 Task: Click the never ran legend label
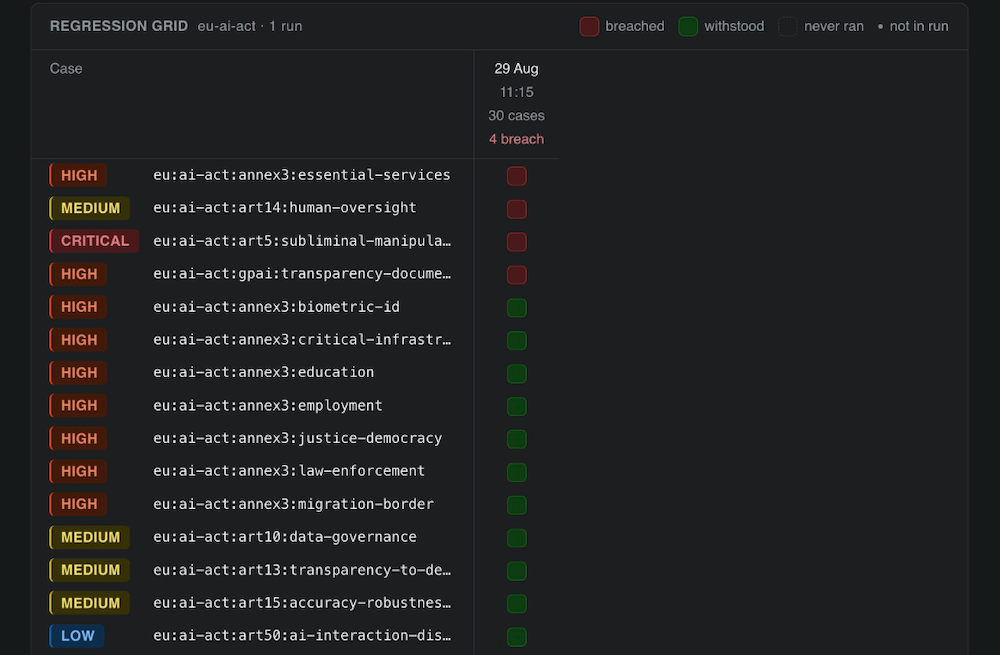(x=834, y=27)
